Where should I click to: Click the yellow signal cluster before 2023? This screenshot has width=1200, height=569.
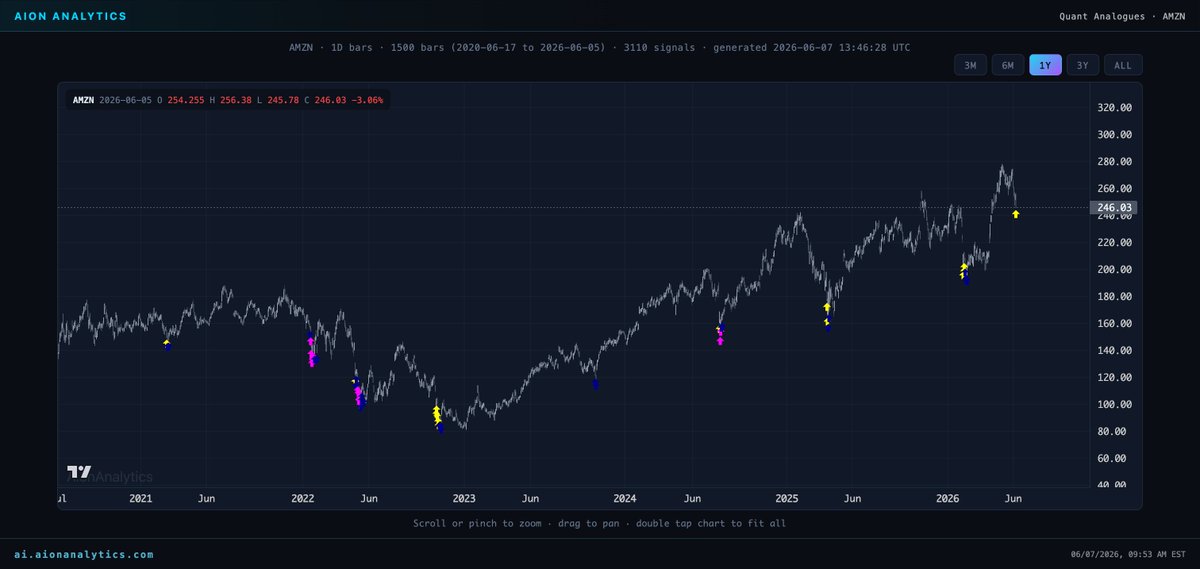(437, 415)
